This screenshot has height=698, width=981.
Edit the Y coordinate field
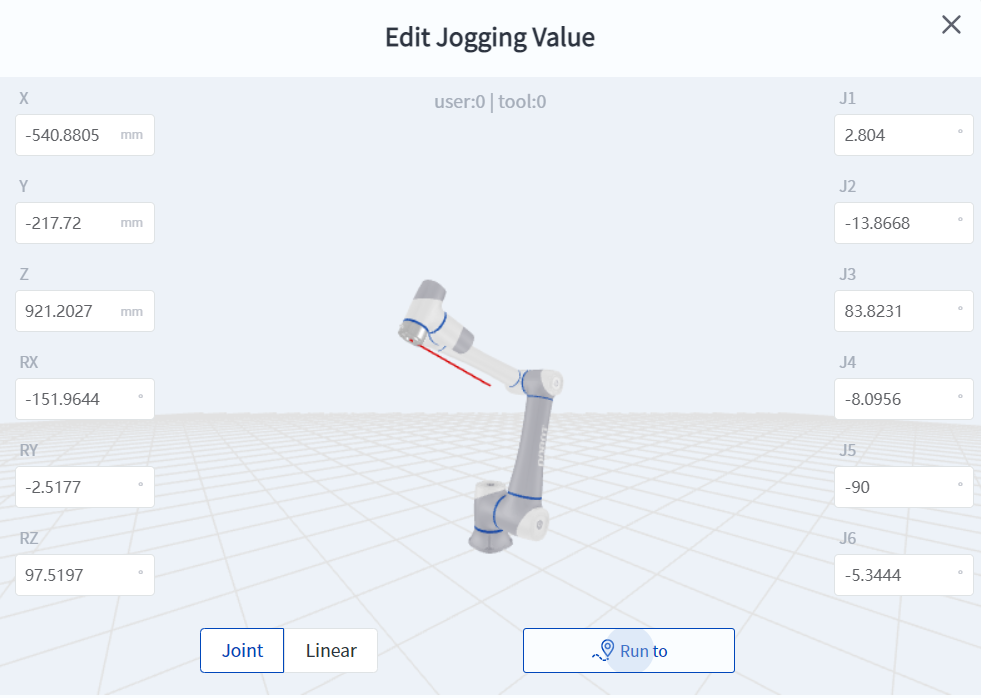point(68,223)
